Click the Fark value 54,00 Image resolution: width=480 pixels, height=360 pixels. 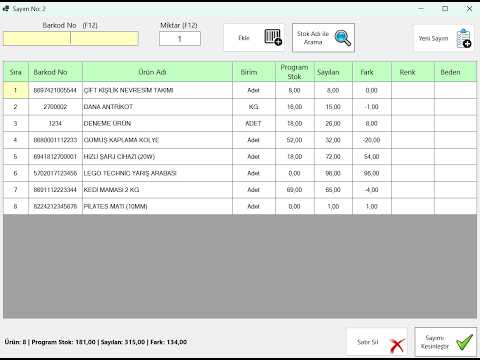[372, 157]
